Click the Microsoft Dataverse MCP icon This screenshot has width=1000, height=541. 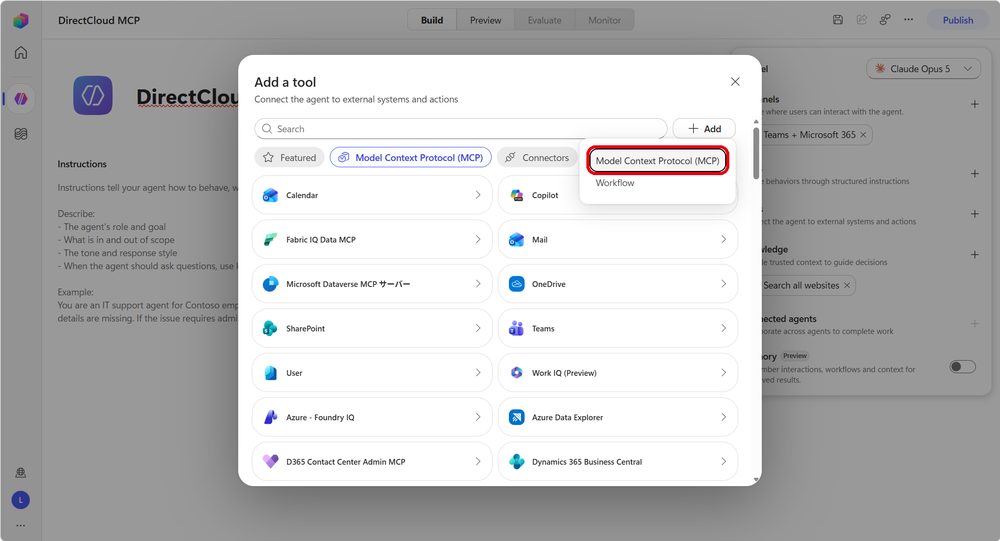pyautogui.click(x=270, y=284)
